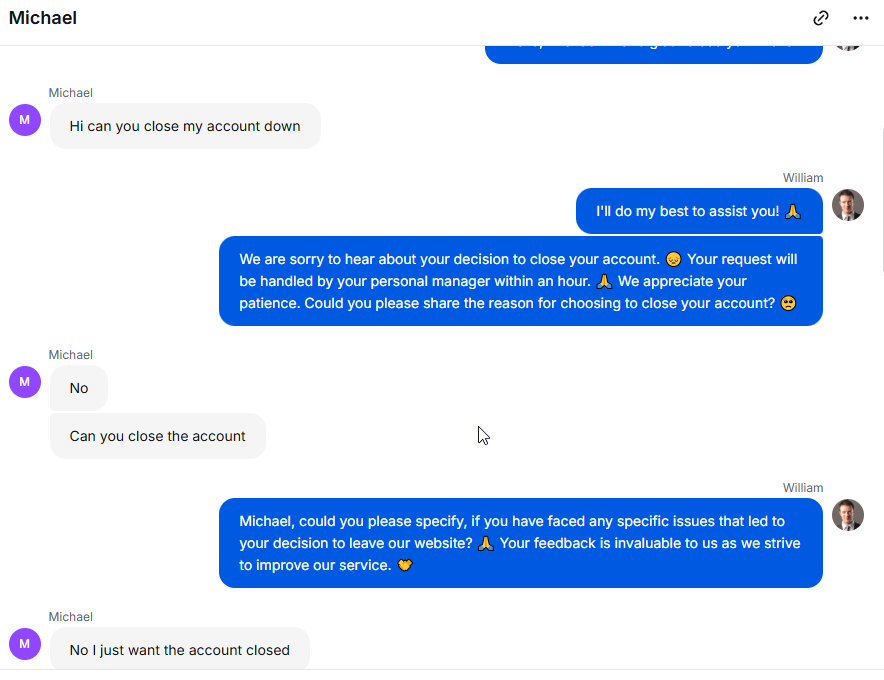Viewport: 884px width, 680px height.
Task: Click Michael's avatar beside "account closed" message
Action: coord(25,644)
